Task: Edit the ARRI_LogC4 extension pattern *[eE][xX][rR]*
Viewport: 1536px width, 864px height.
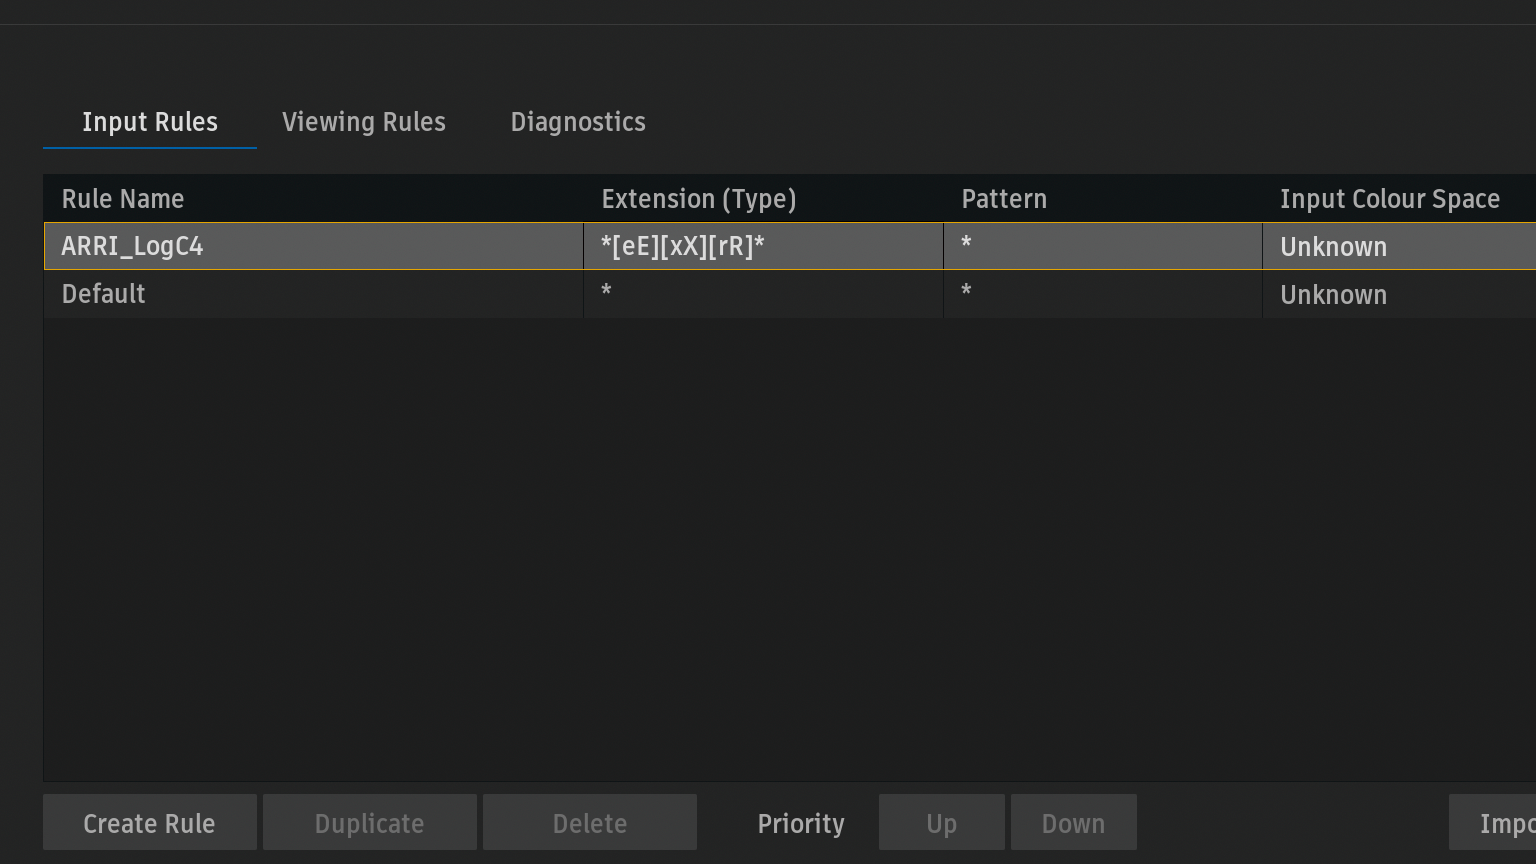Action: 762,246
